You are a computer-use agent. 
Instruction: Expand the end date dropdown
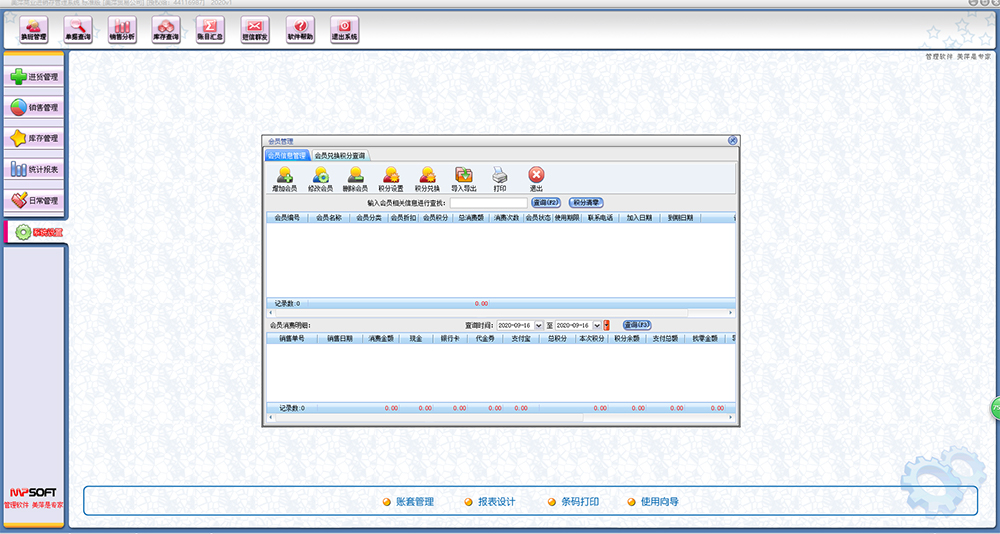pyautogui.click(x=597, y=325)
